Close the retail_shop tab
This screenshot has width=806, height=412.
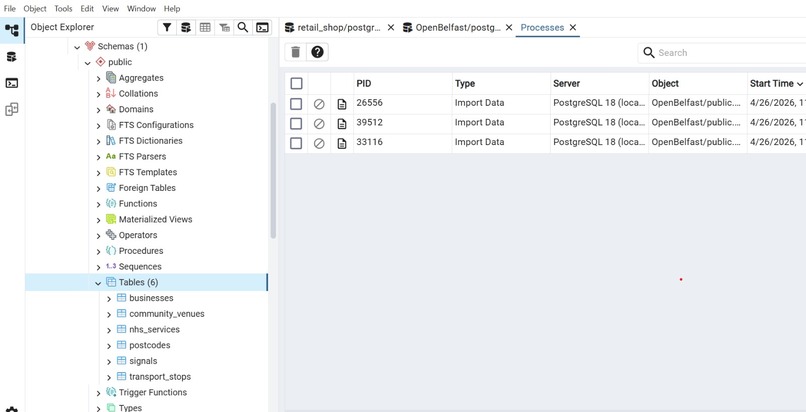[391, 28]
